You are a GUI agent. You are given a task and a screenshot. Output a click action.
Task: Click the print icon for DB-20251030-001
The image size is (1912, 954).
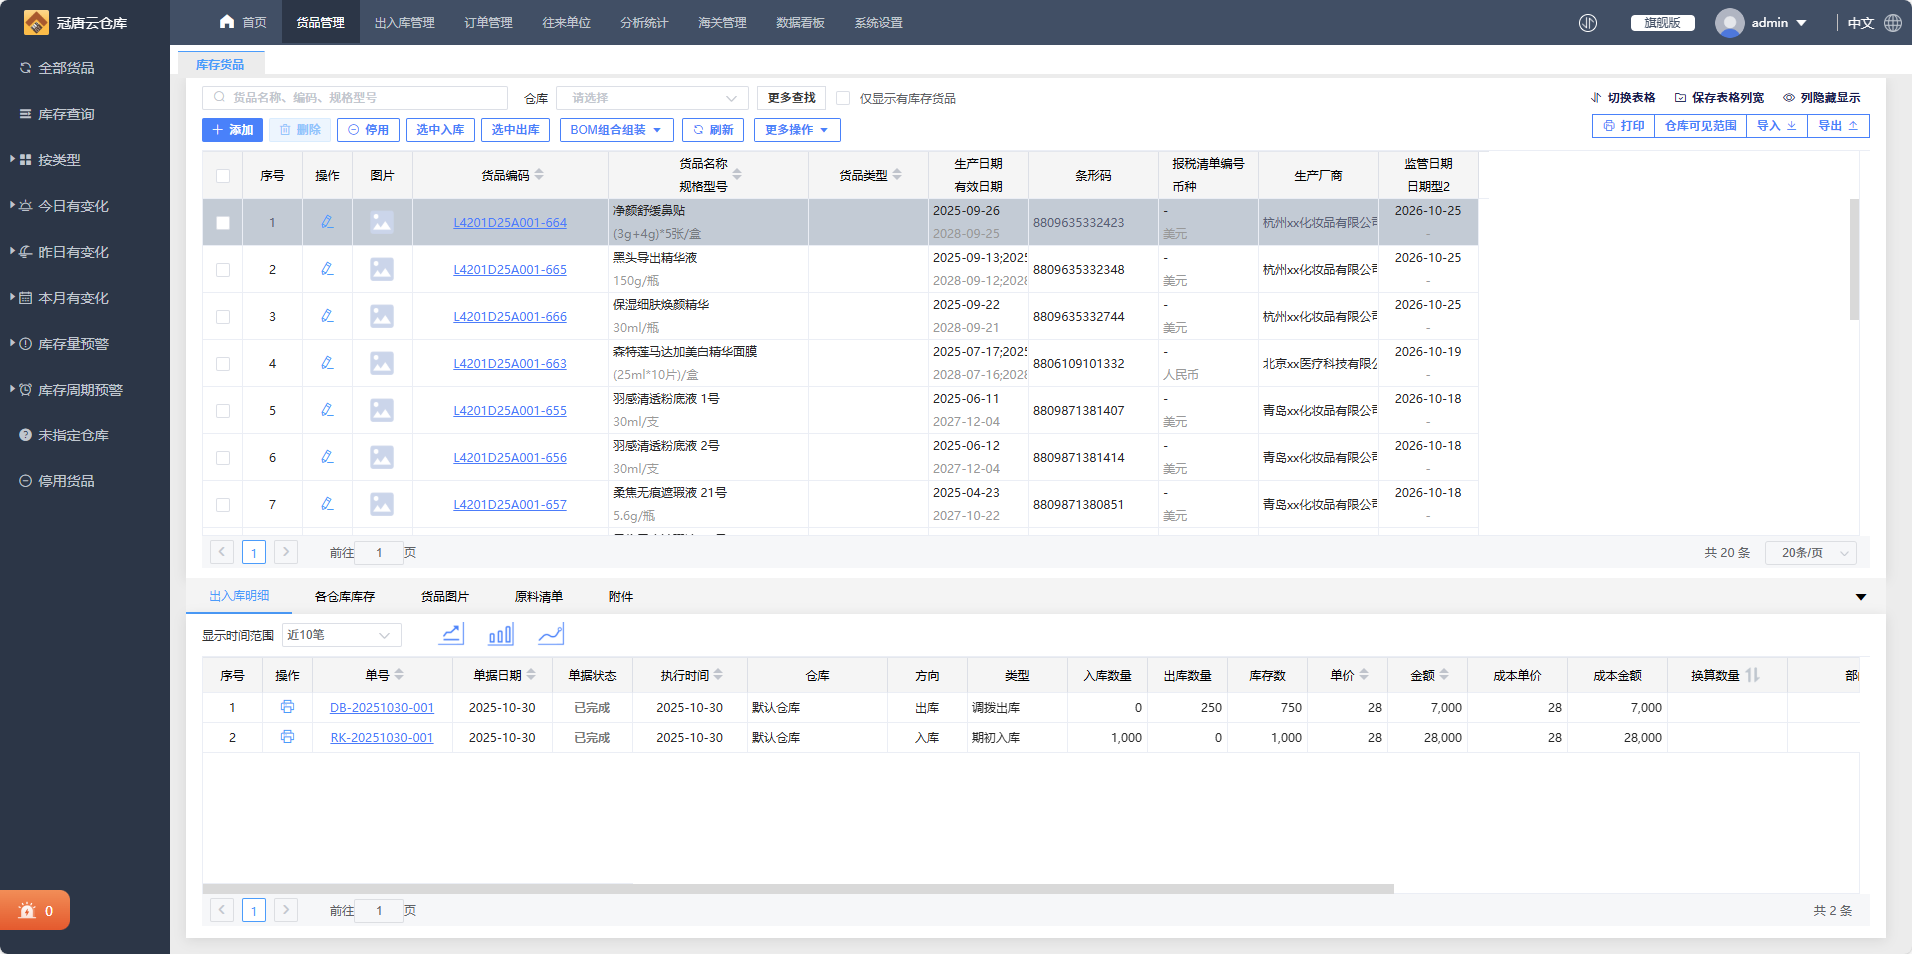(x=287, y=707)
